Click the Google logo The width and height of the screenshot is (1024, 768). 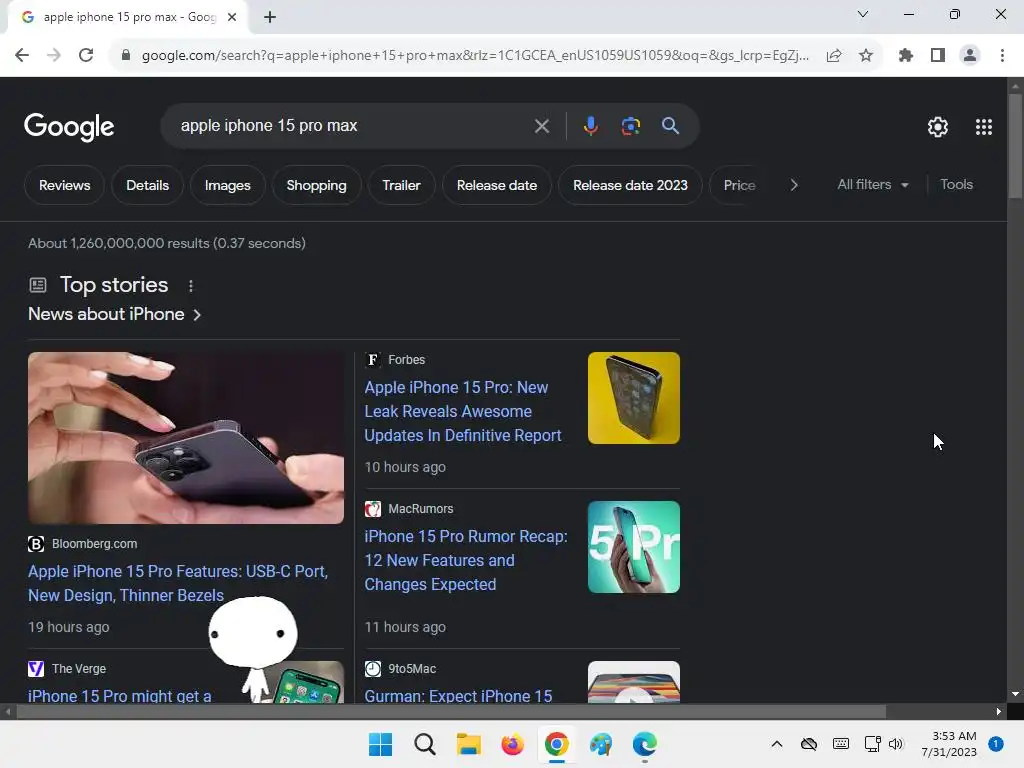coord(69,127)
